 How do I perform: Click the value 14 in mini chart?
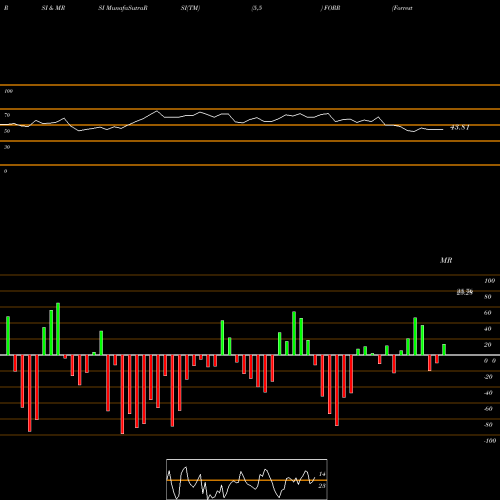(x=322, y=474)
